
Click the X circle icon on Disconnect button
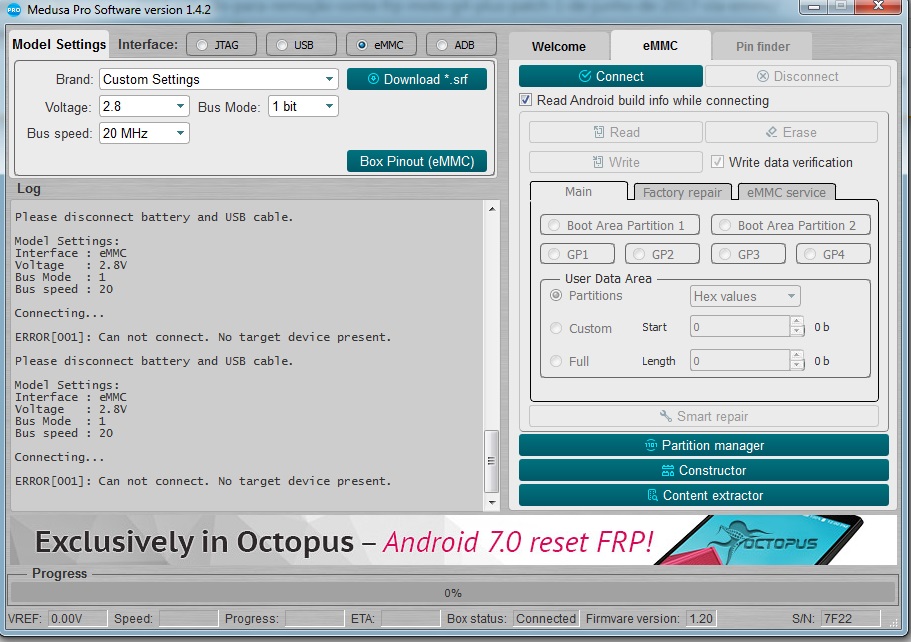(x=763, y=76)
